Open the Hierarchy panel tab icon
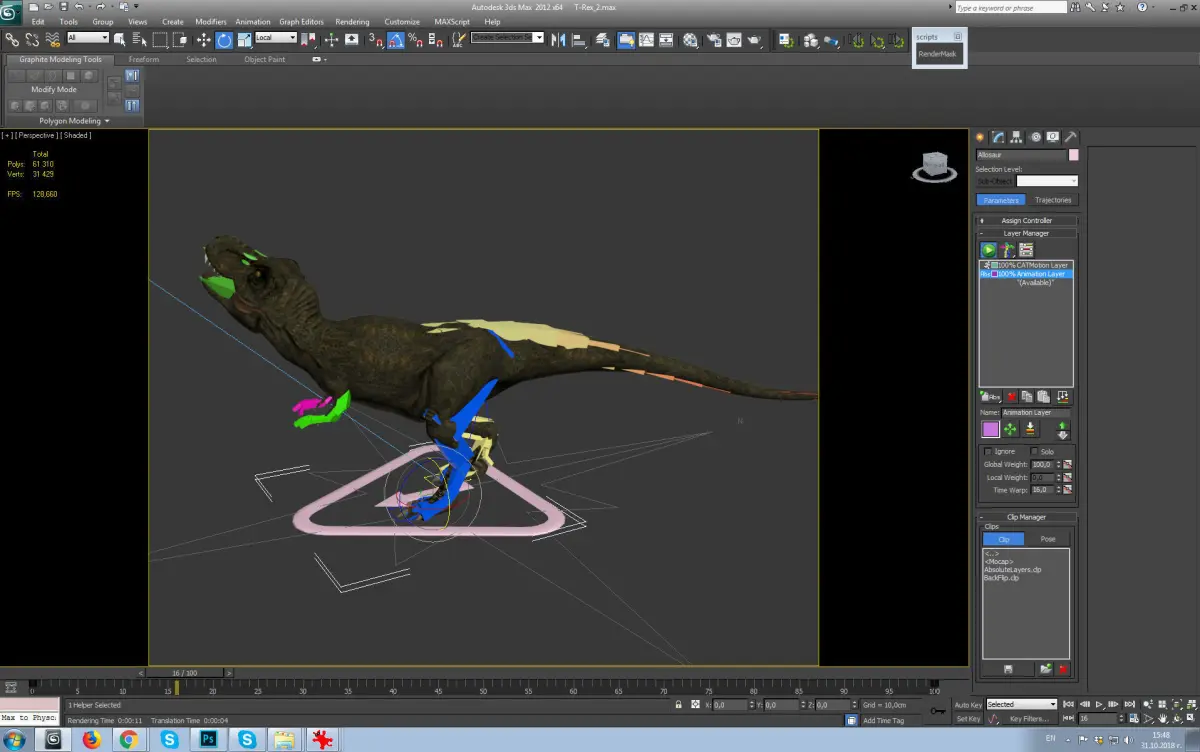The height and width of the screenshot is (752, 1200). [1016, 137]
